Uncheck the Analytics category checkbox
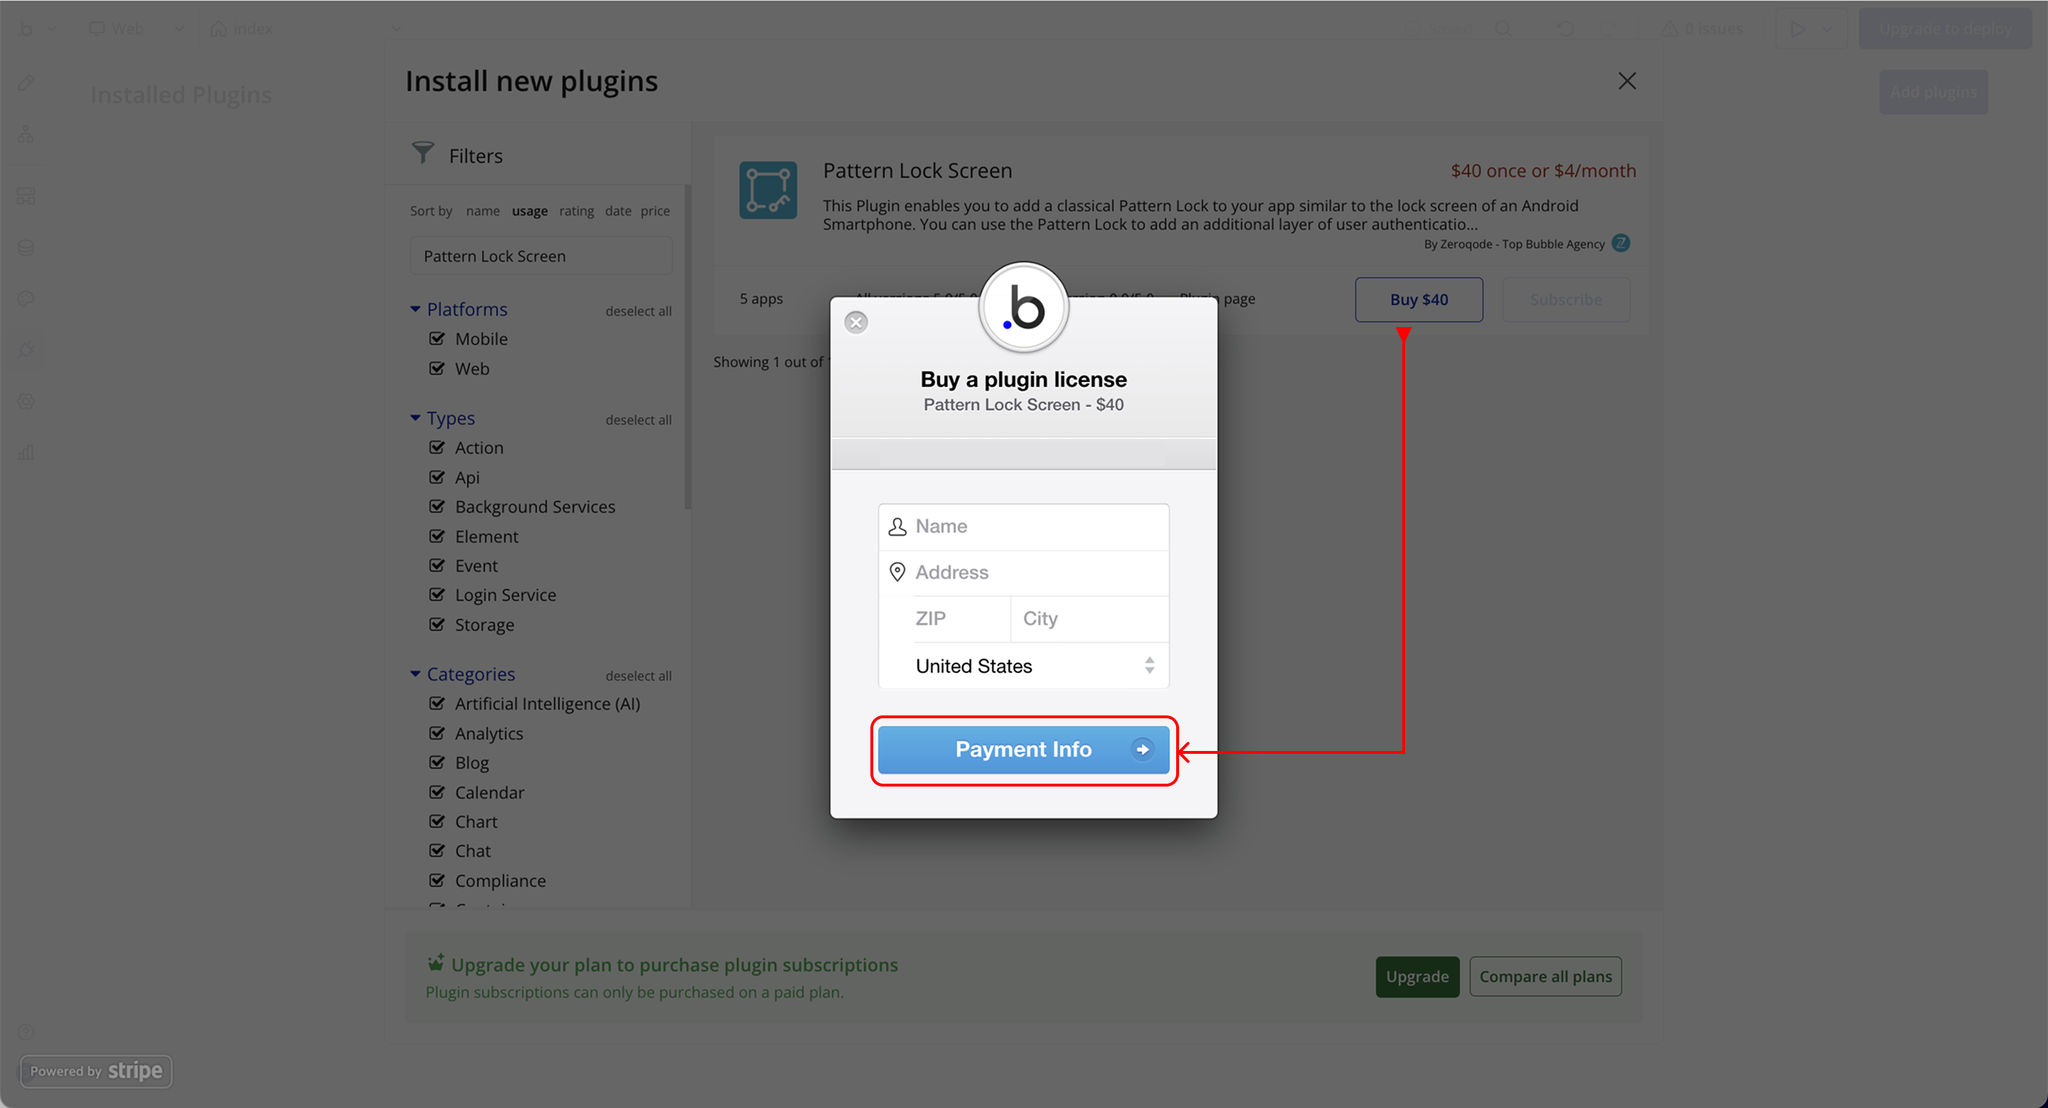This screenshot has height=1108, width=2048. 437,733
